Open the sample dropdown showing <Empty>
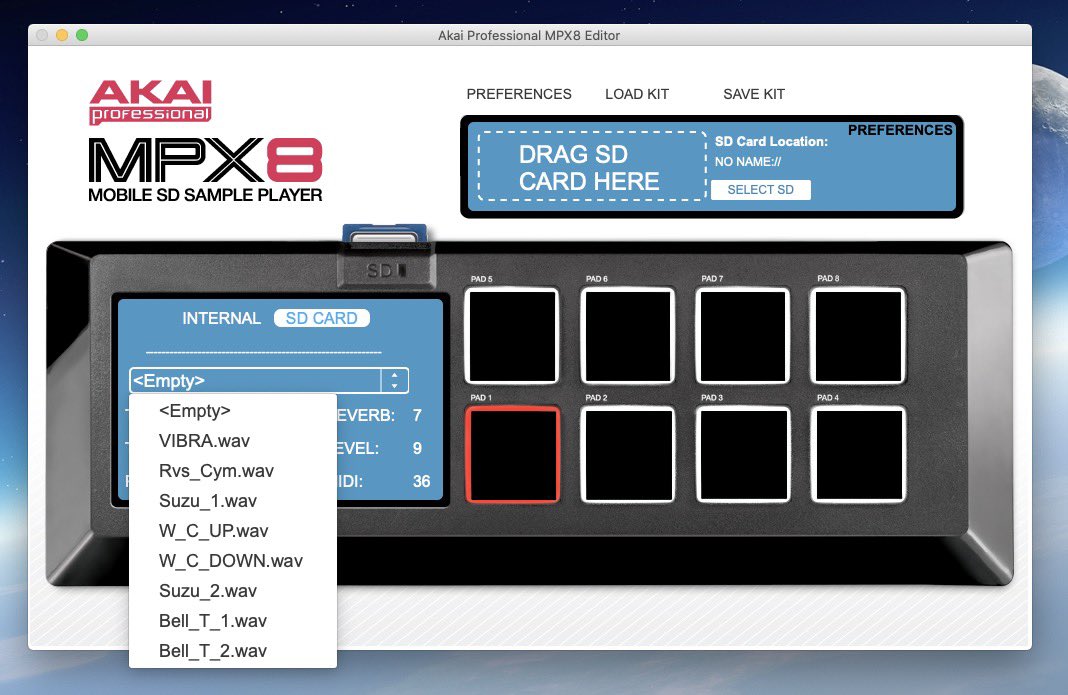Viewport: 1068px width, 695px height. click(x=269, y=380)
